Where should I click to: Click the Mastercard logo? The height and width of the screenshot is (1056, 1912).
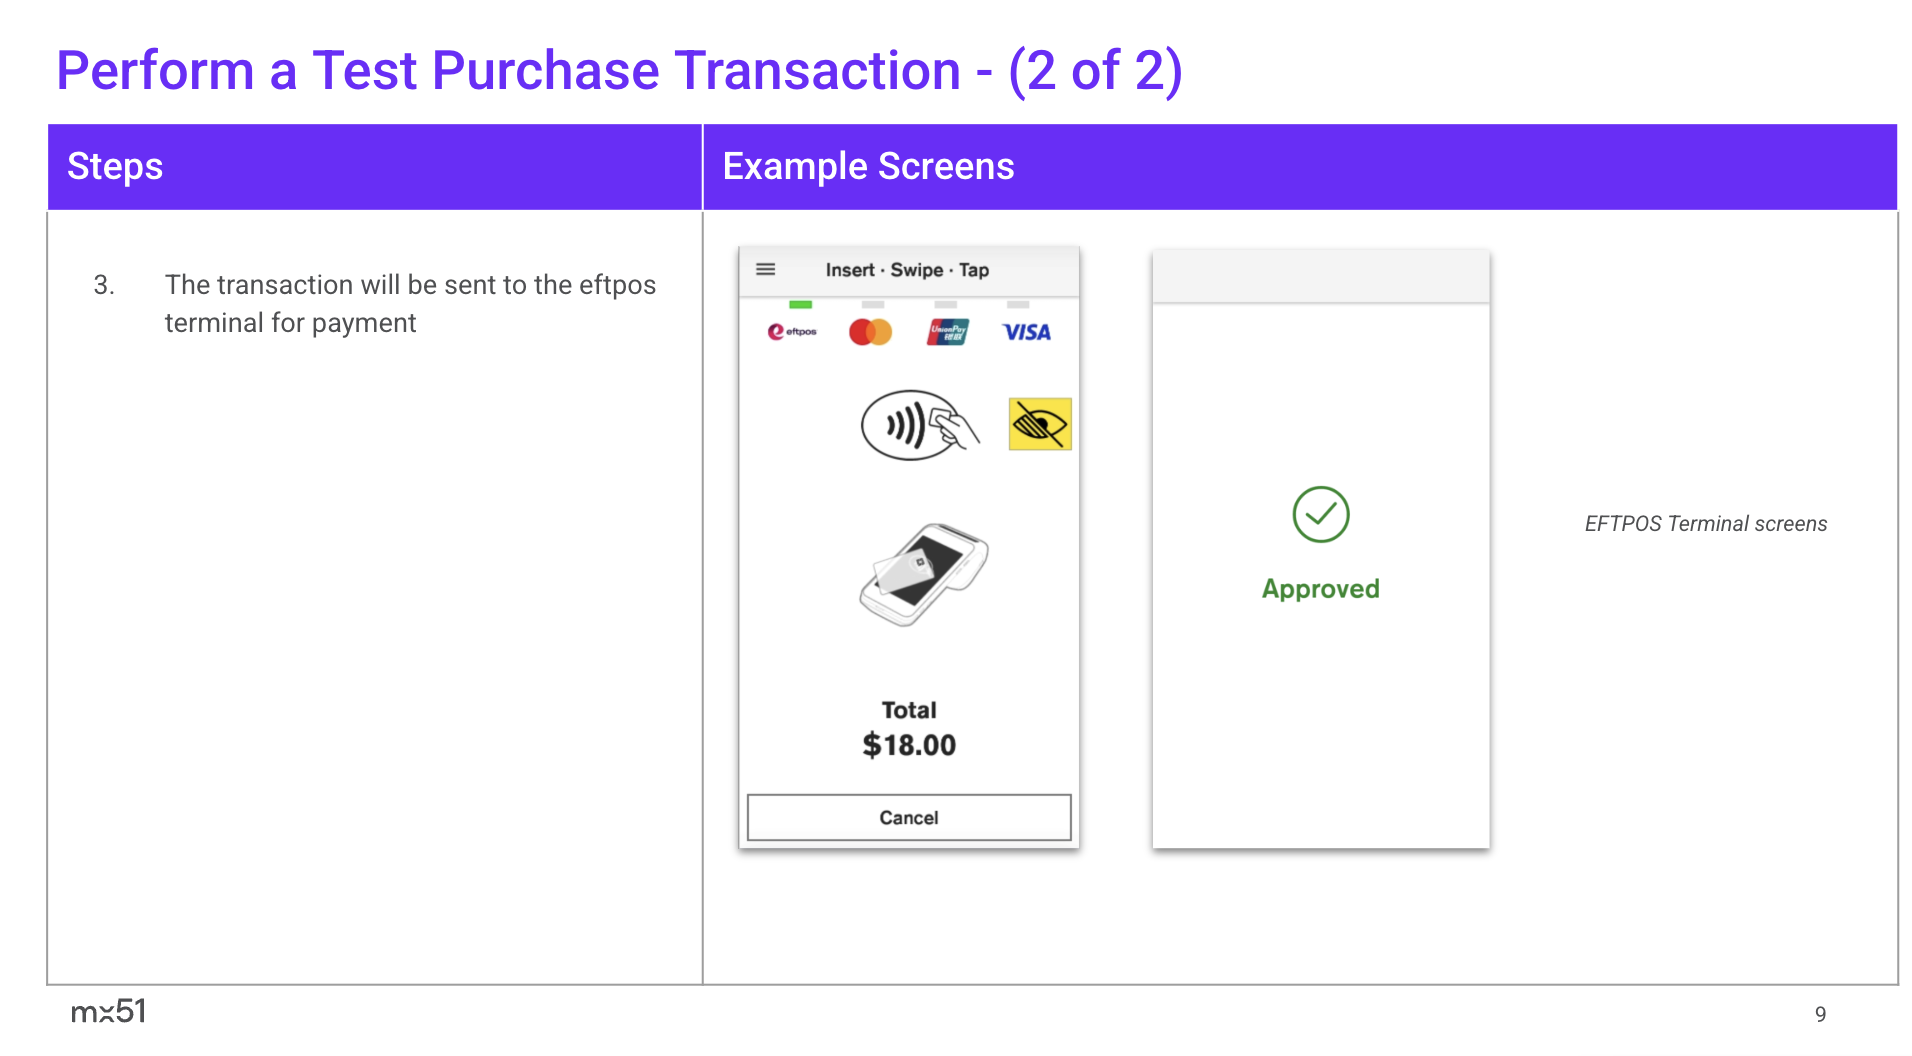click(870, 332)
